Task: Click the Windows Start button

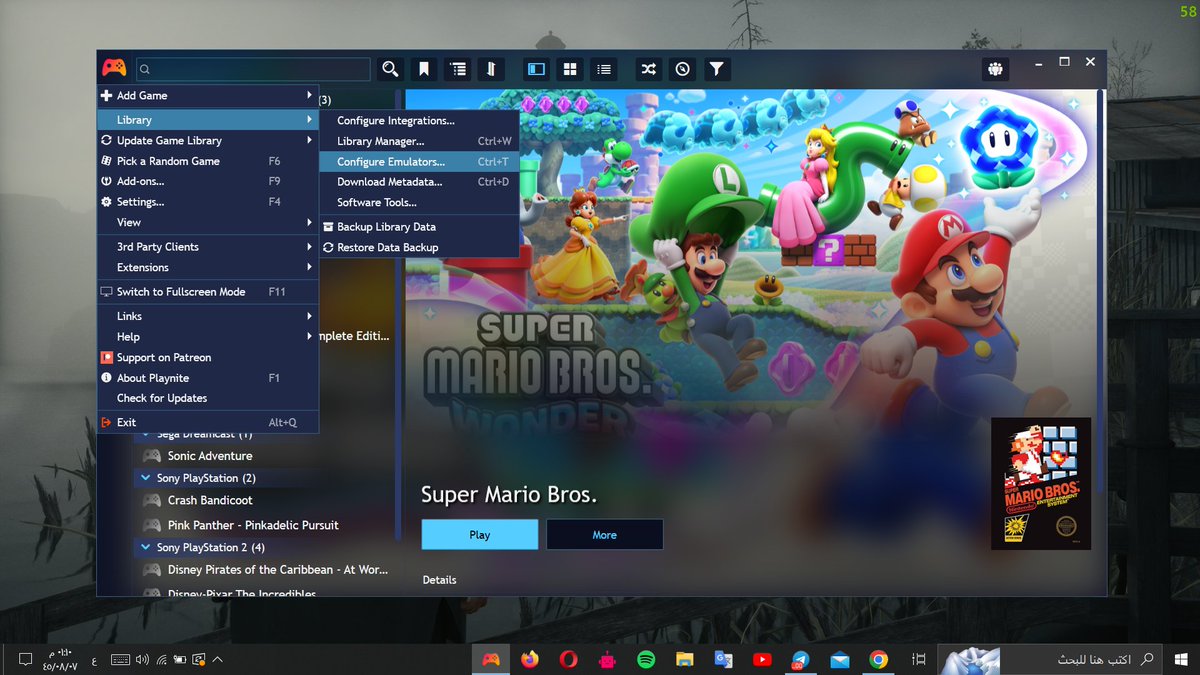Action: pyautogui.click(x=1181, y=659)
